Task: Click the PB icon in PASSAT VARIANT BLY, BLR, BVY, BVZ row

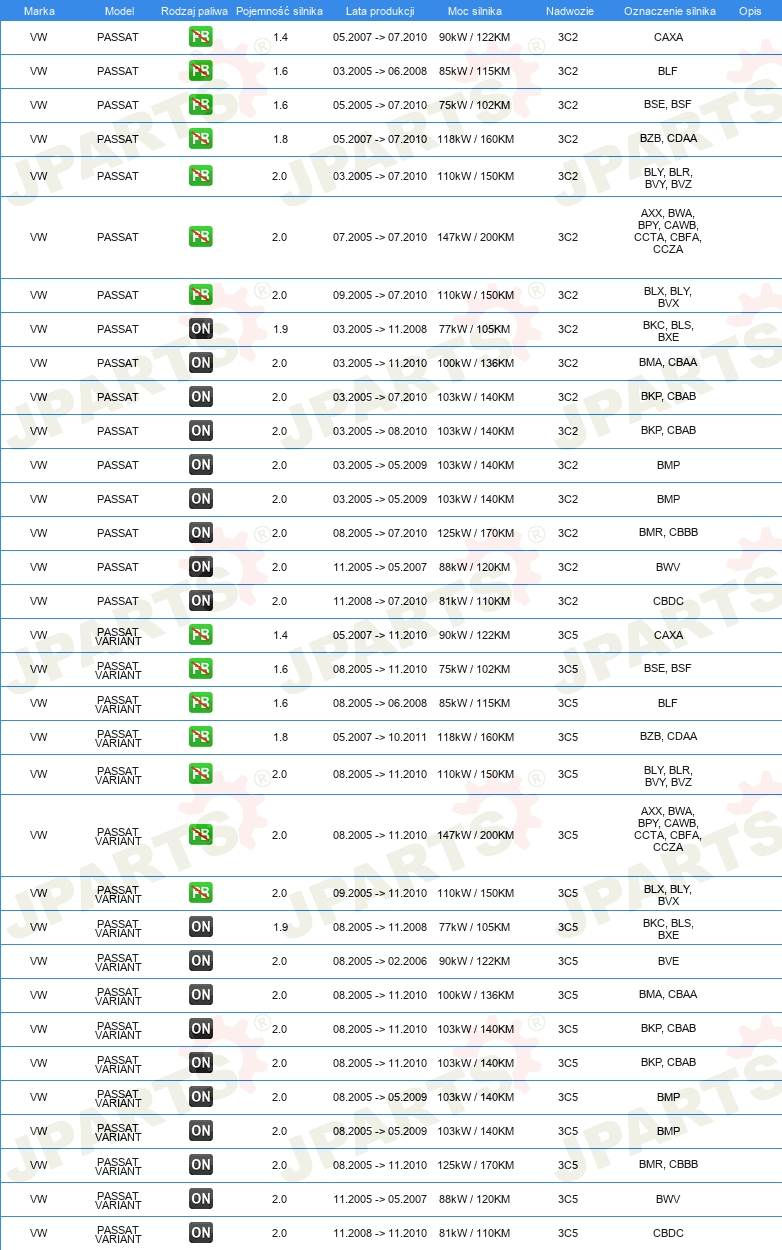Action: (x=201, y=774)
